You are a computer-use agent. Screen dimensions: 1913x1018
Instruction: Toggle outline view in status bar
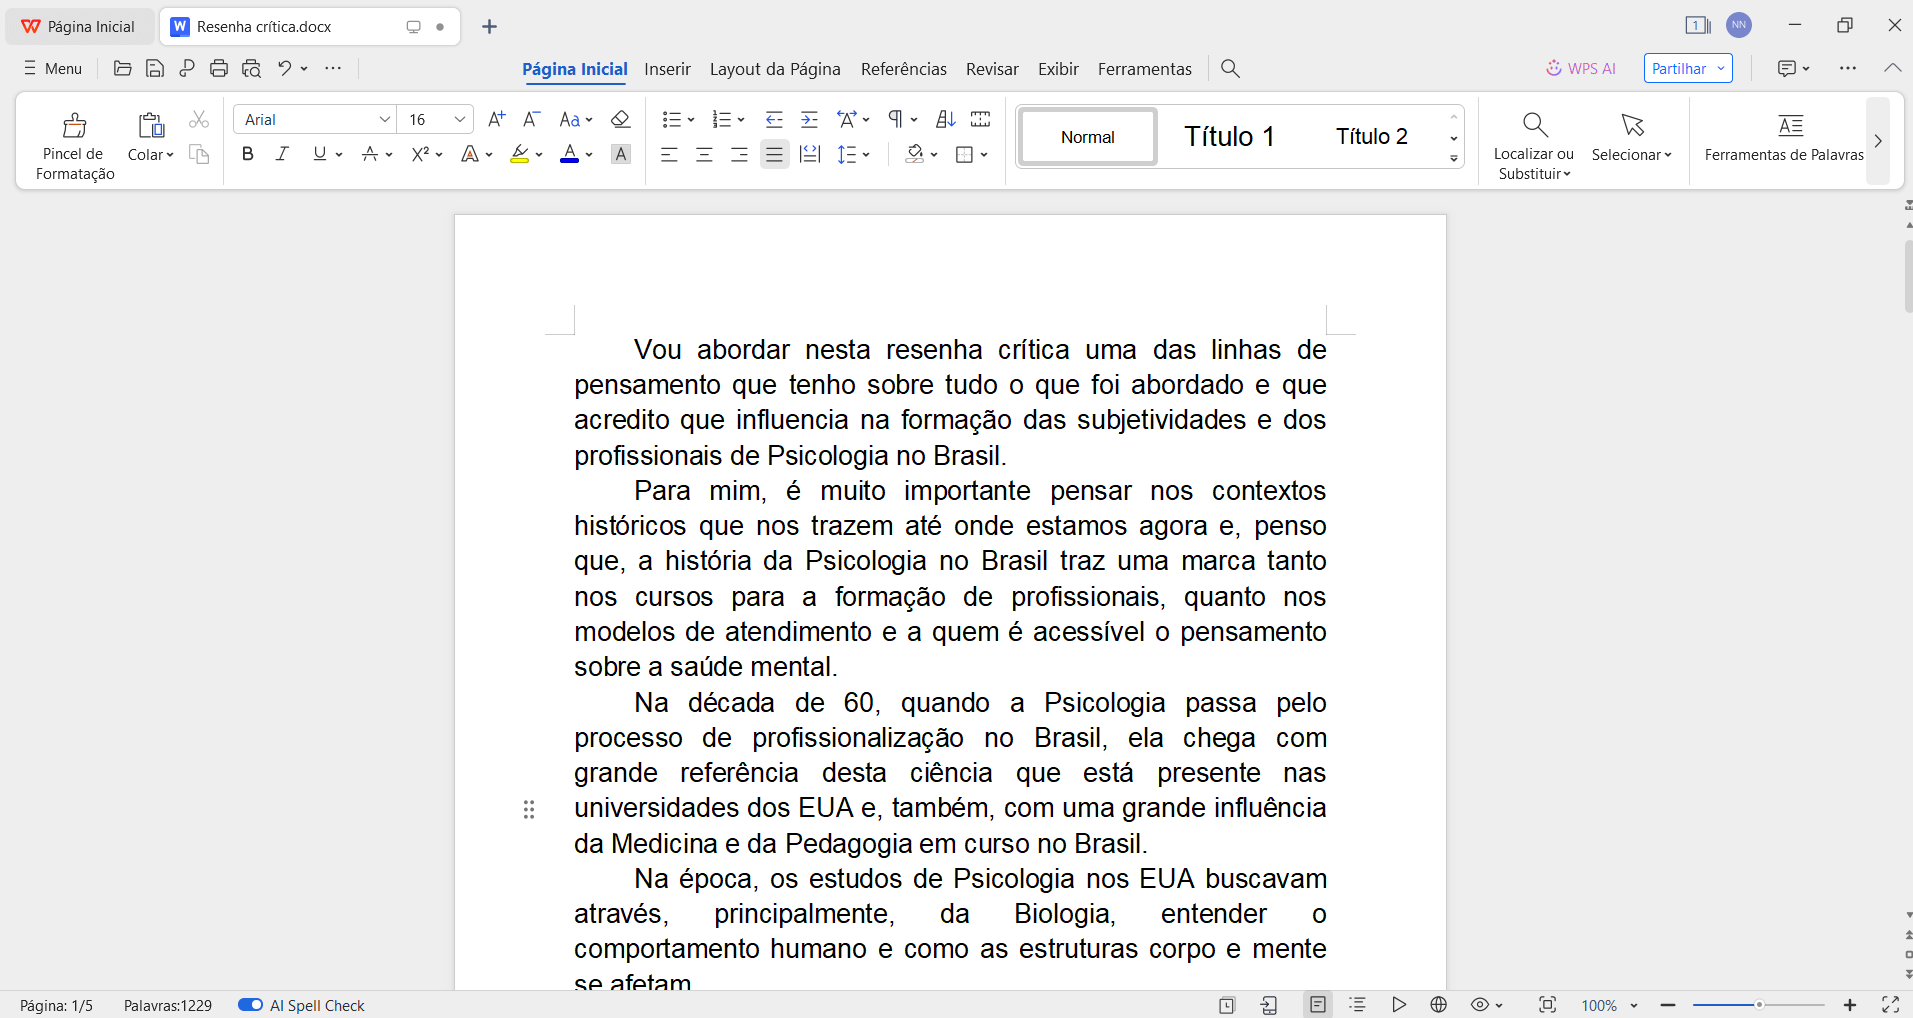[x=1357, y=1005]
